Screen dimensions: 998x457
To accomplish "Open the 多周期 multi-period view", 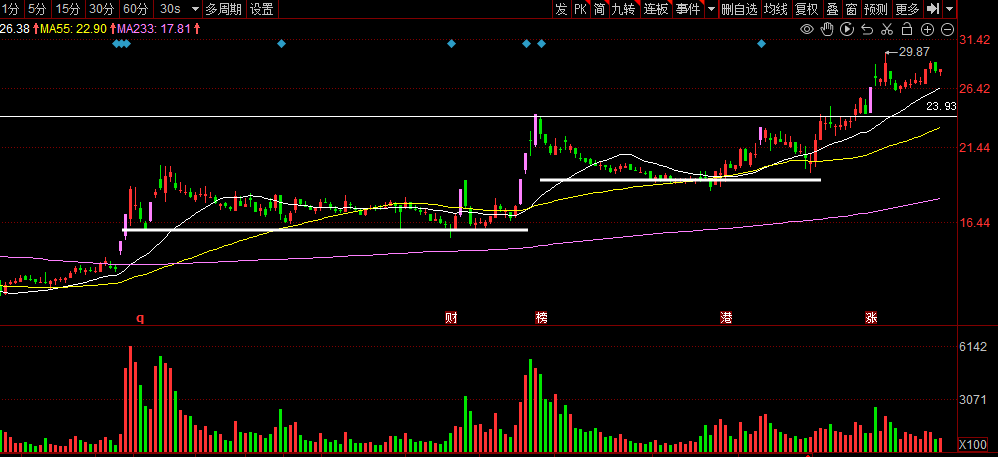I will pyautogui.click(x=223, y=9).
